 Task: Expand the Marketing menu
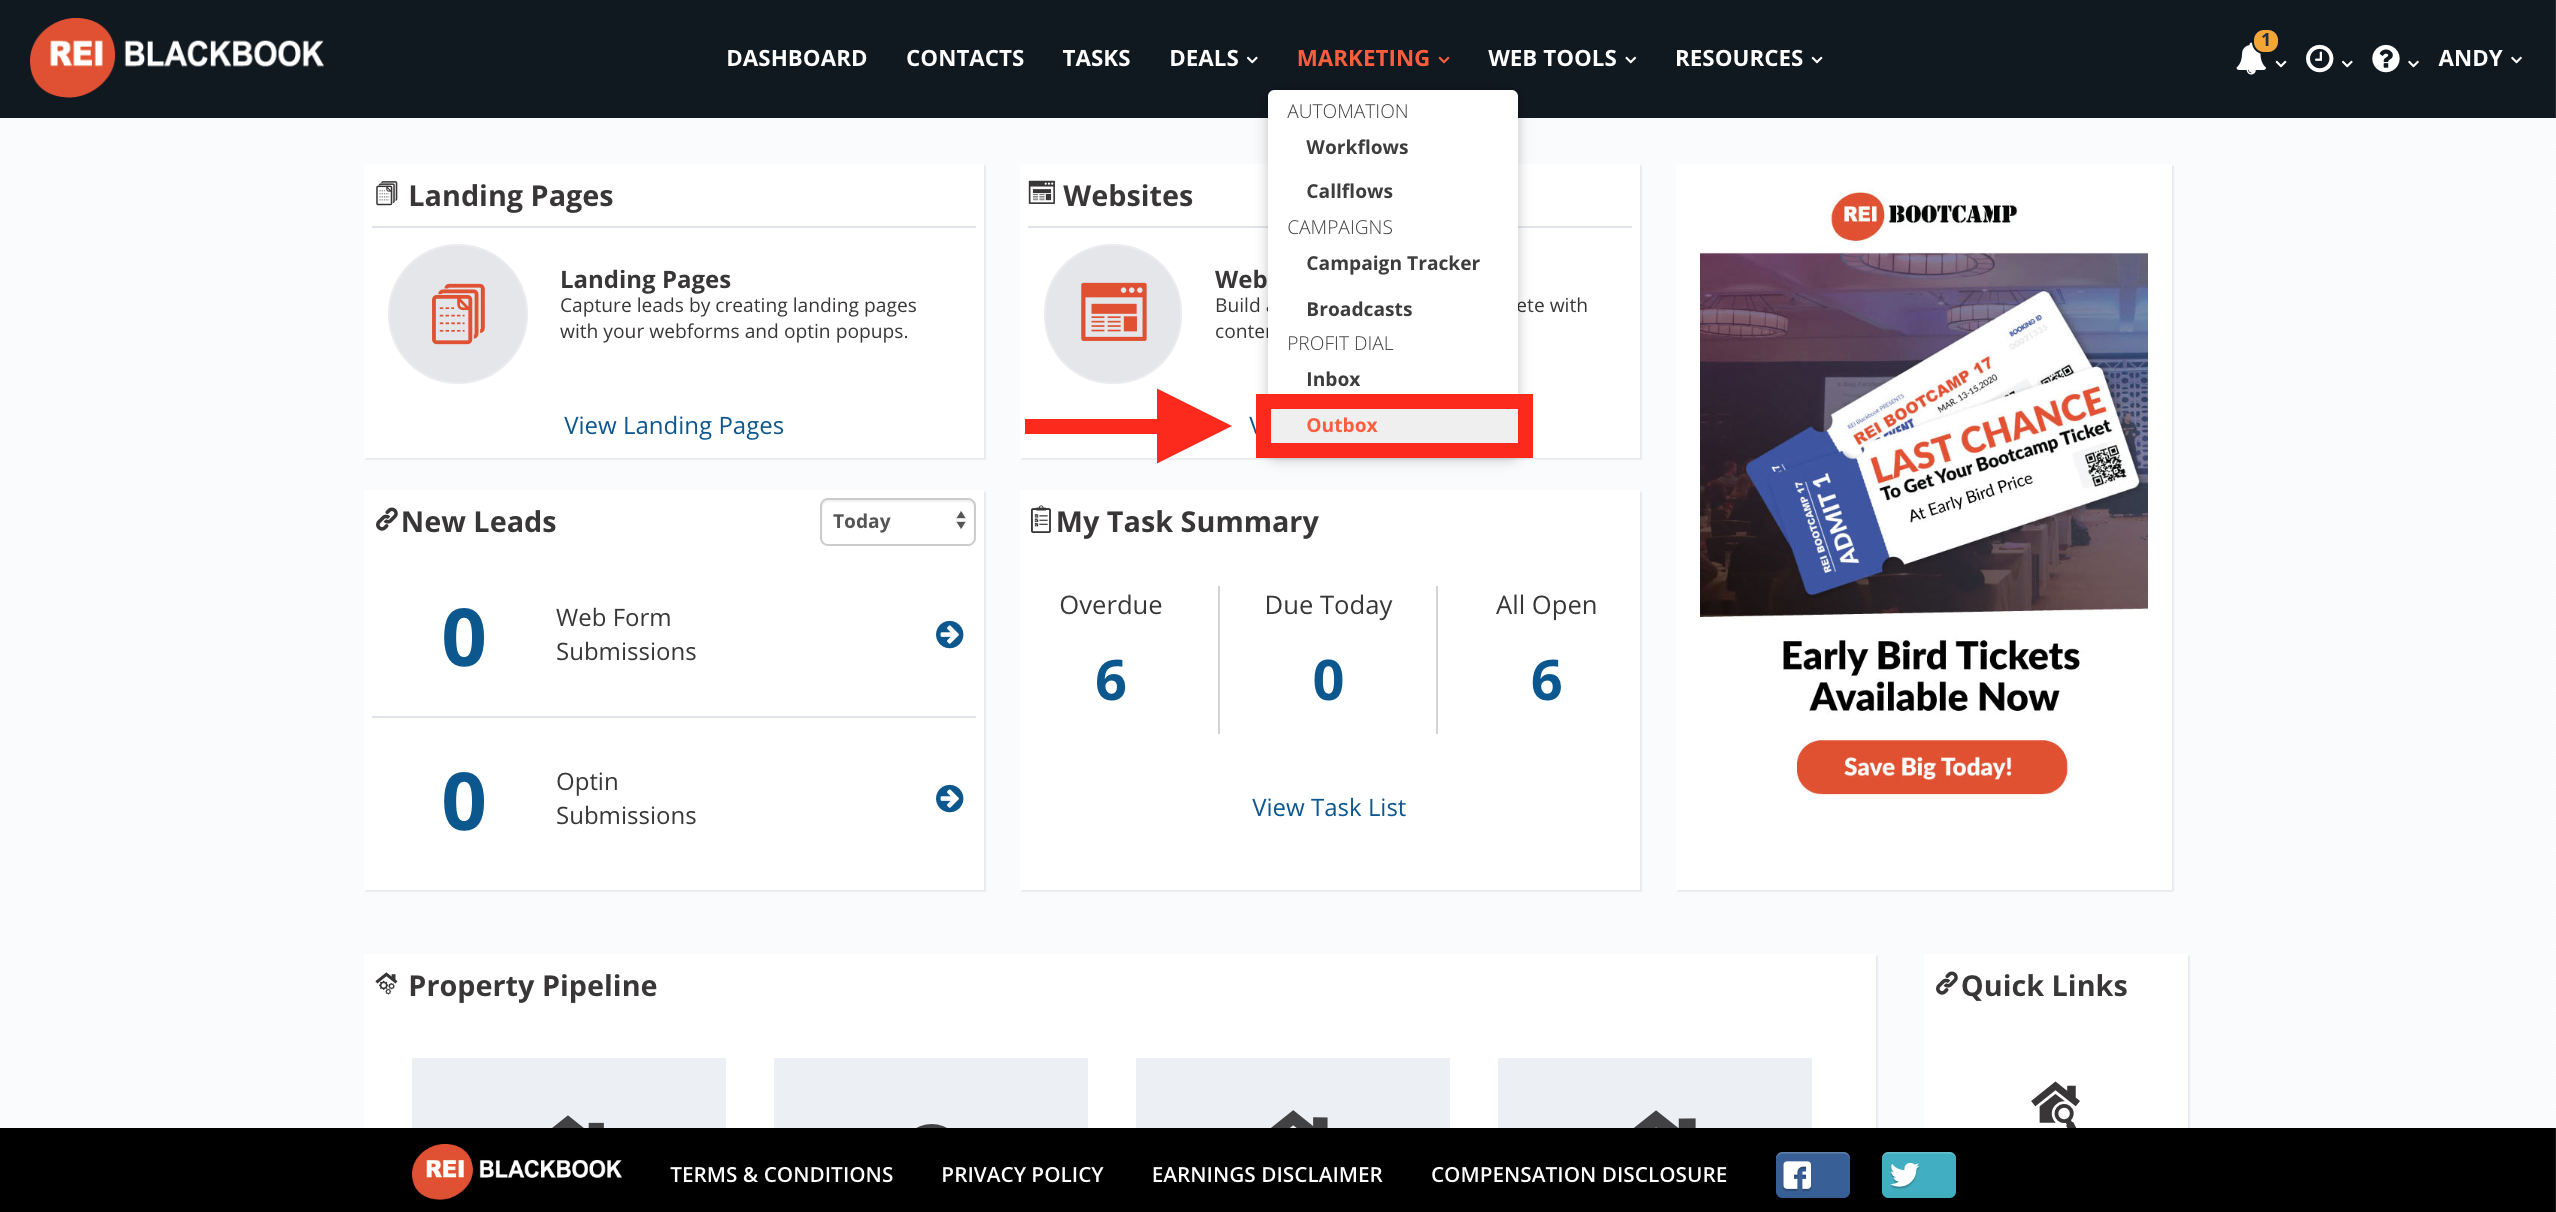coord(1372,58)
